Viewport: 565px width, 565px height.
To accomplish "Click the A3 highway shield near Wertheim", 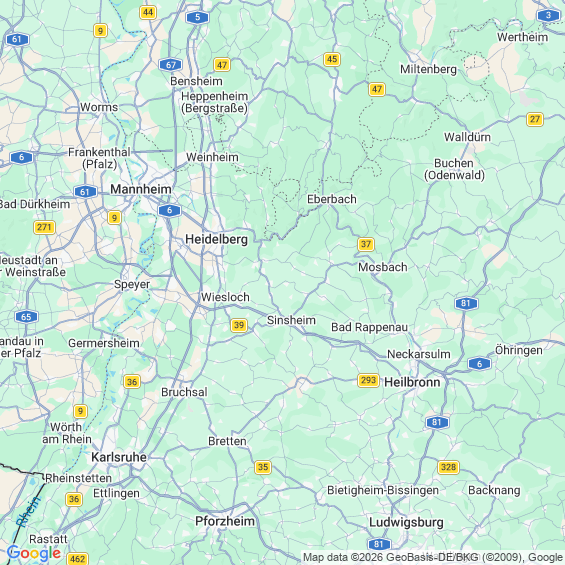I will (548, 15).
